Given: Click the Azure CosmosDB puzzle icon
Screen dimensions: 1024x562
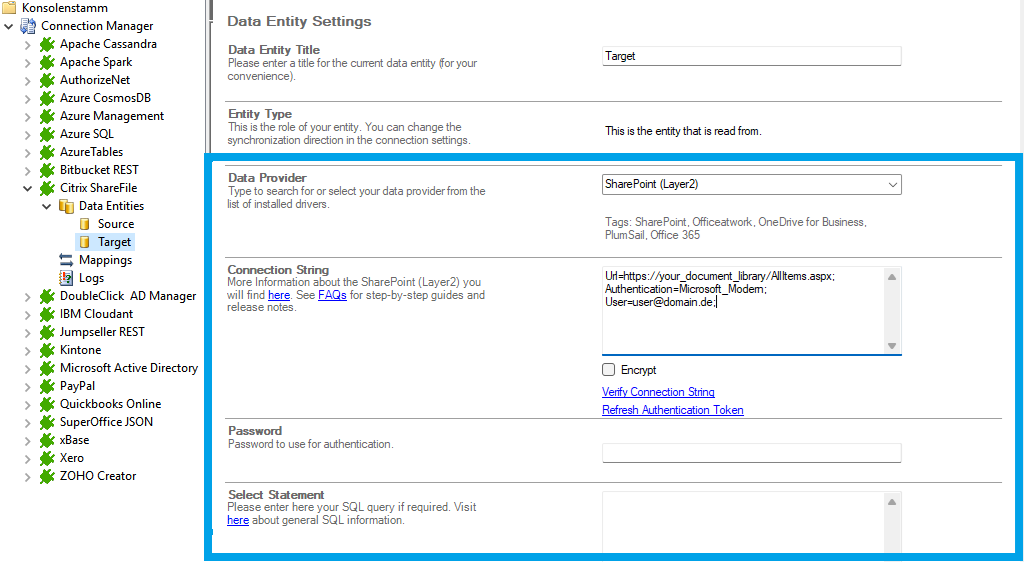Looking at the screenshot, I should click(x=47, y=98).
